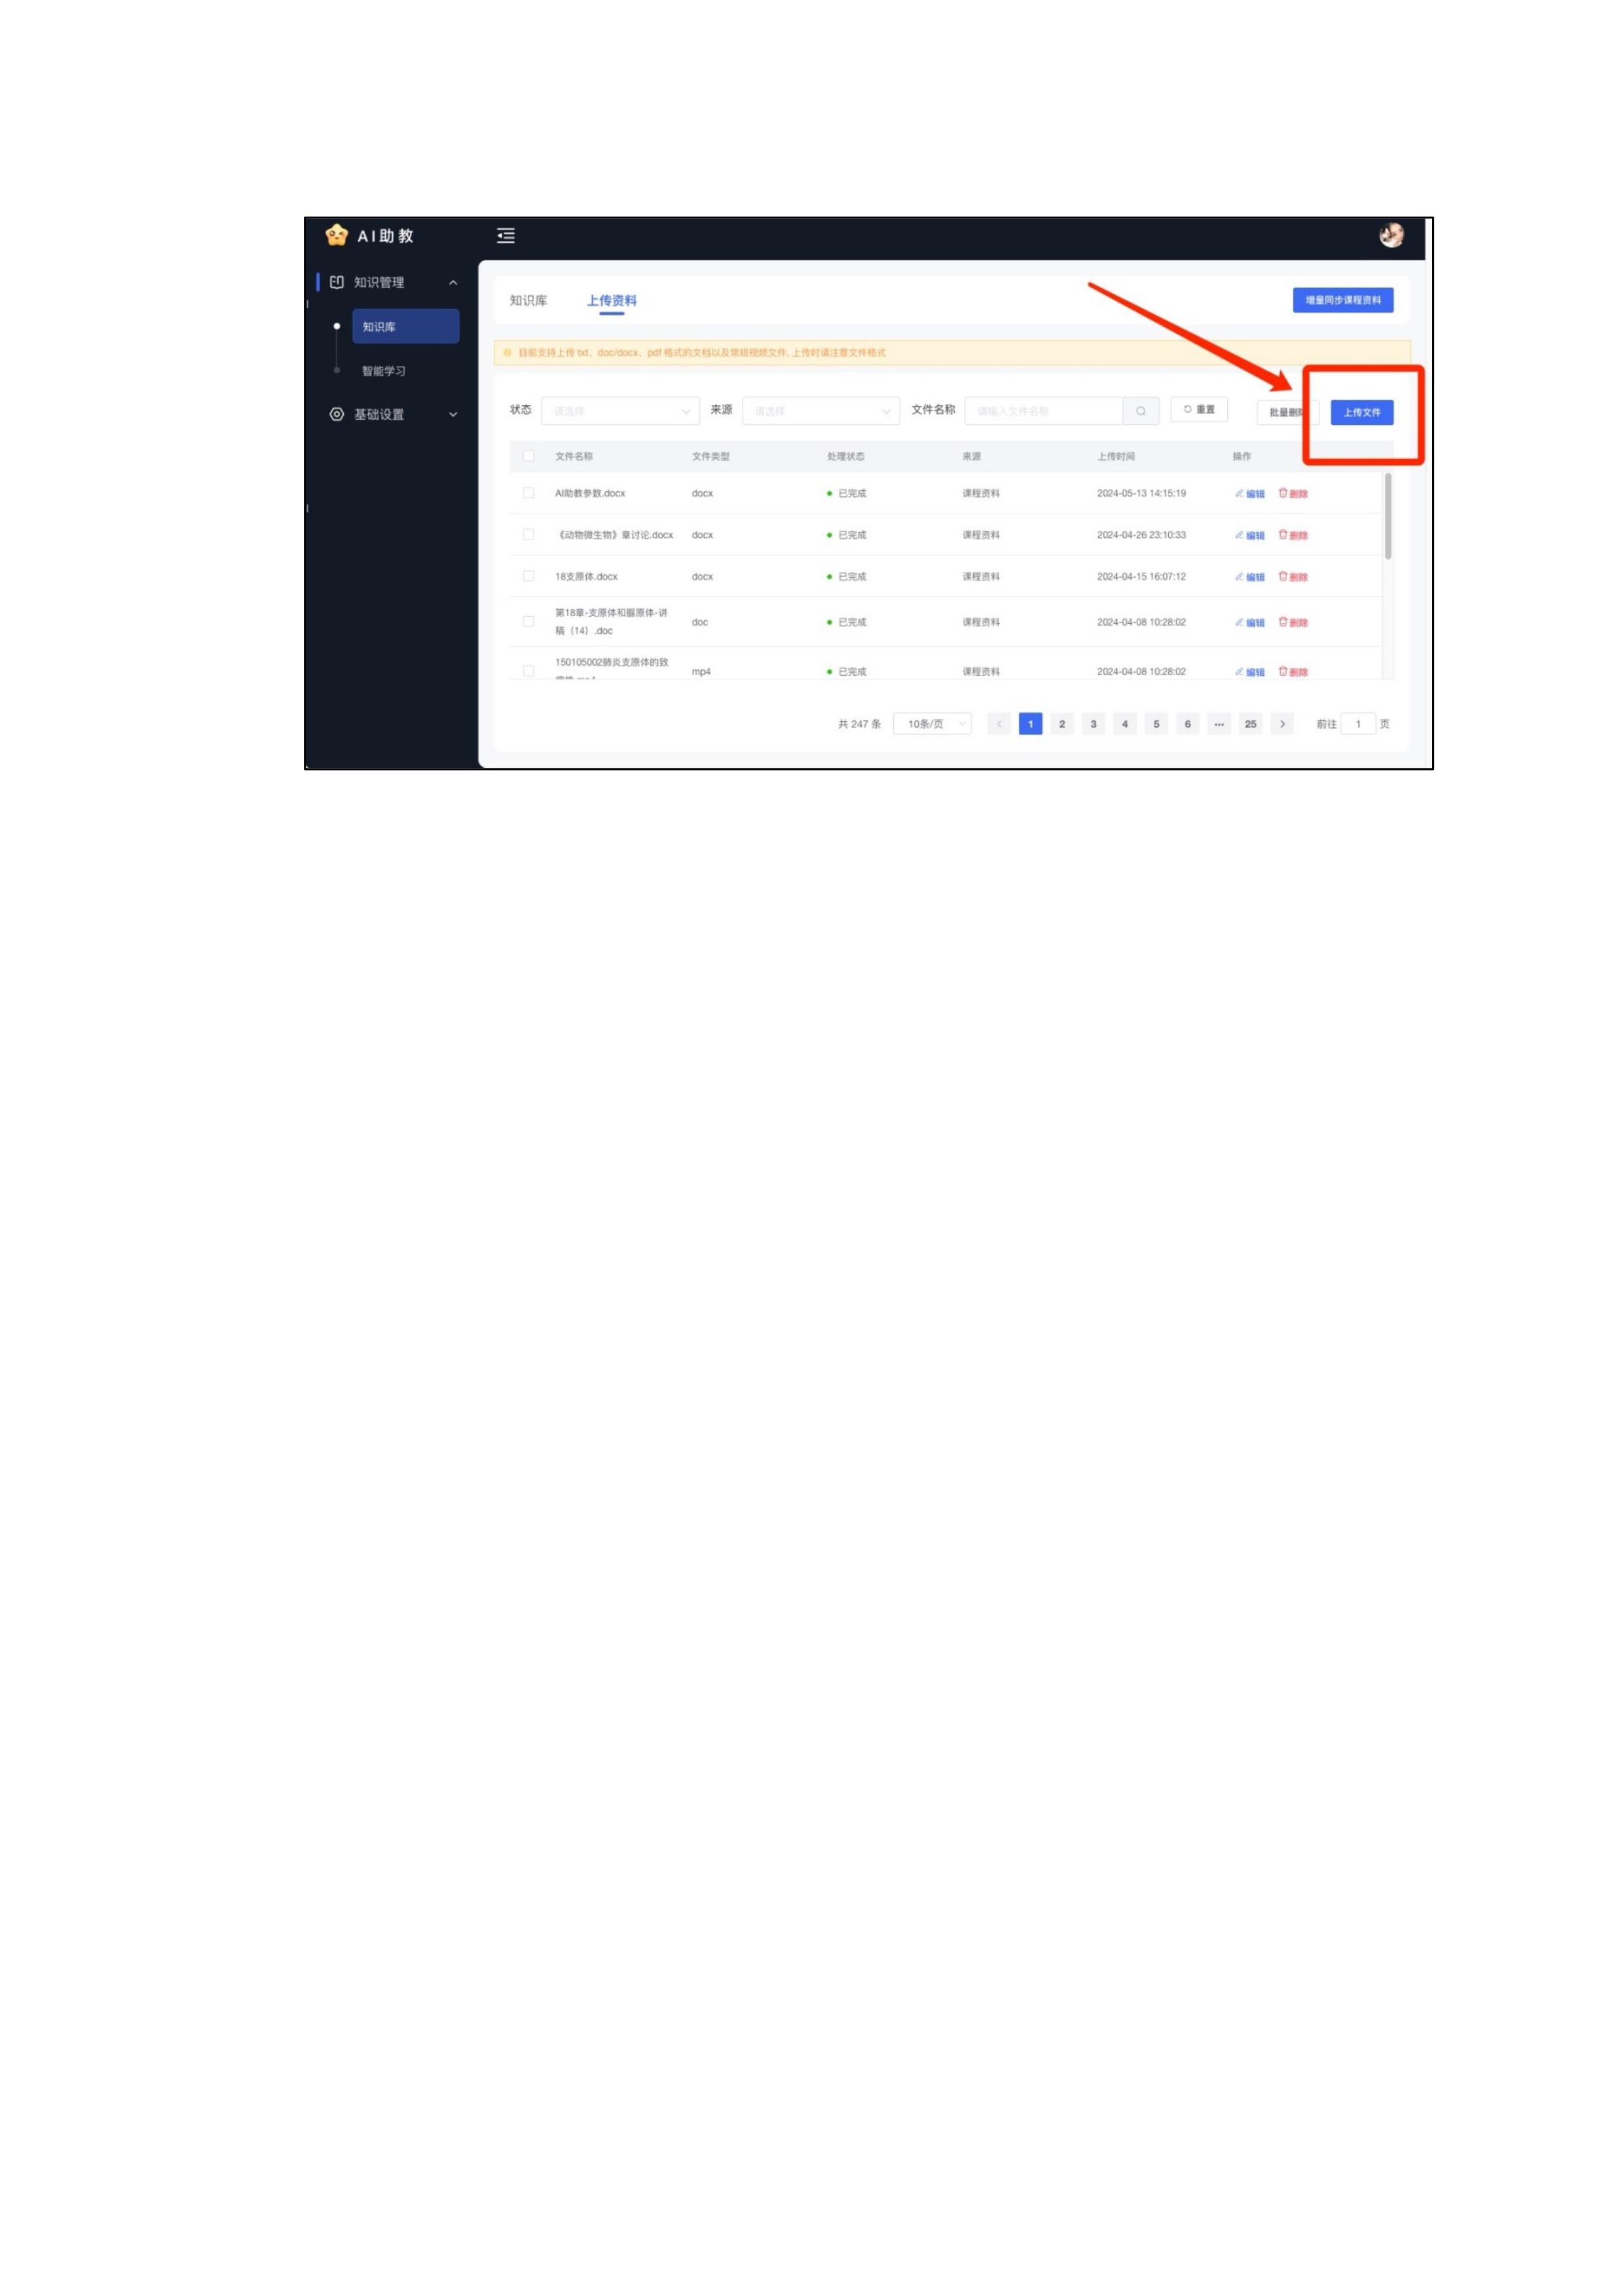Select checkbox for AI助教参数.docx
The height and width of the screenshot is (2296, 1624).
[x=529, y=493]
